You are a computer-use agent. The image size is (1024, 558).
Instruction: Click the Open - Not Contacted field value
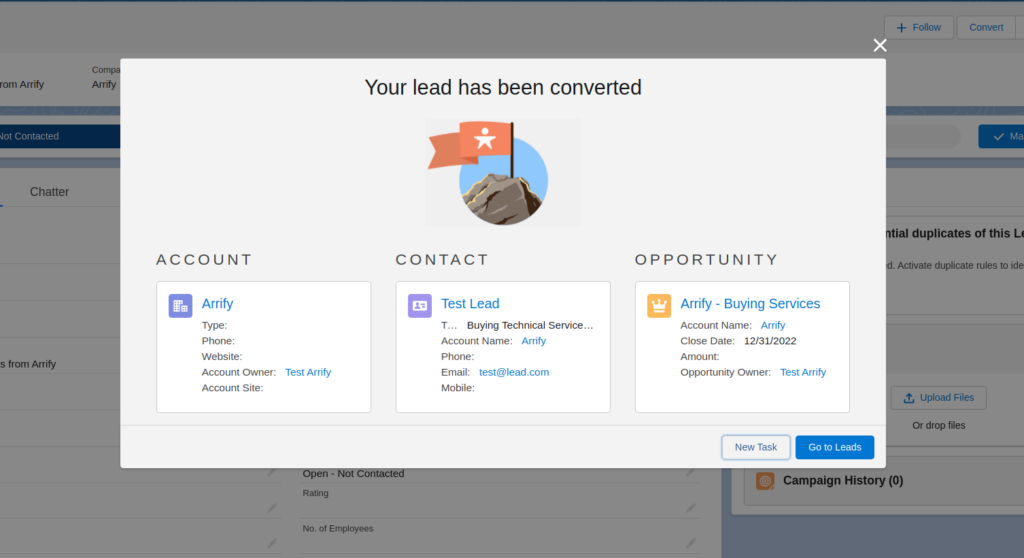pos(353,473)
